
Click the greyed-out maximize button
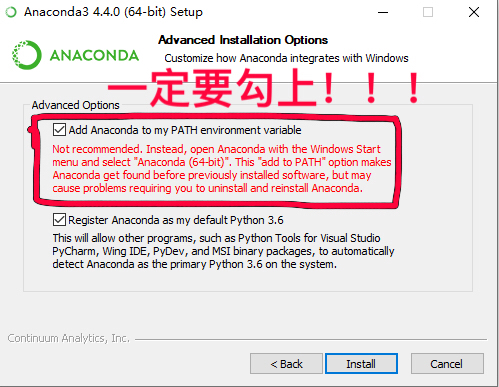click(x=428, y=12)
